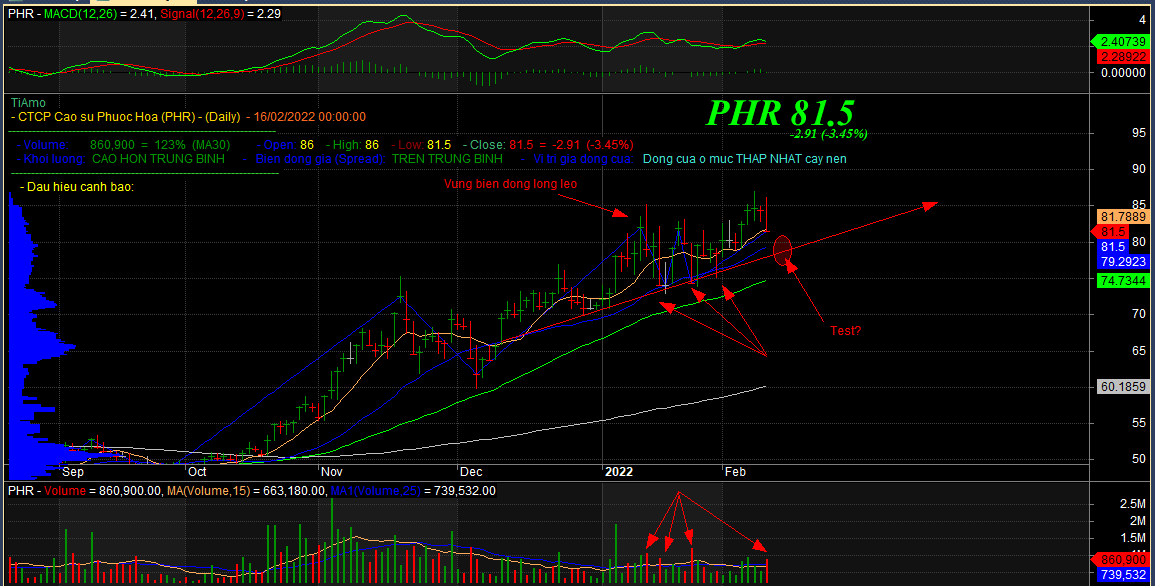Click the 'TiAmo' chart label
Viewport: 1155px width, 586px height.
(x=28, y=103)
